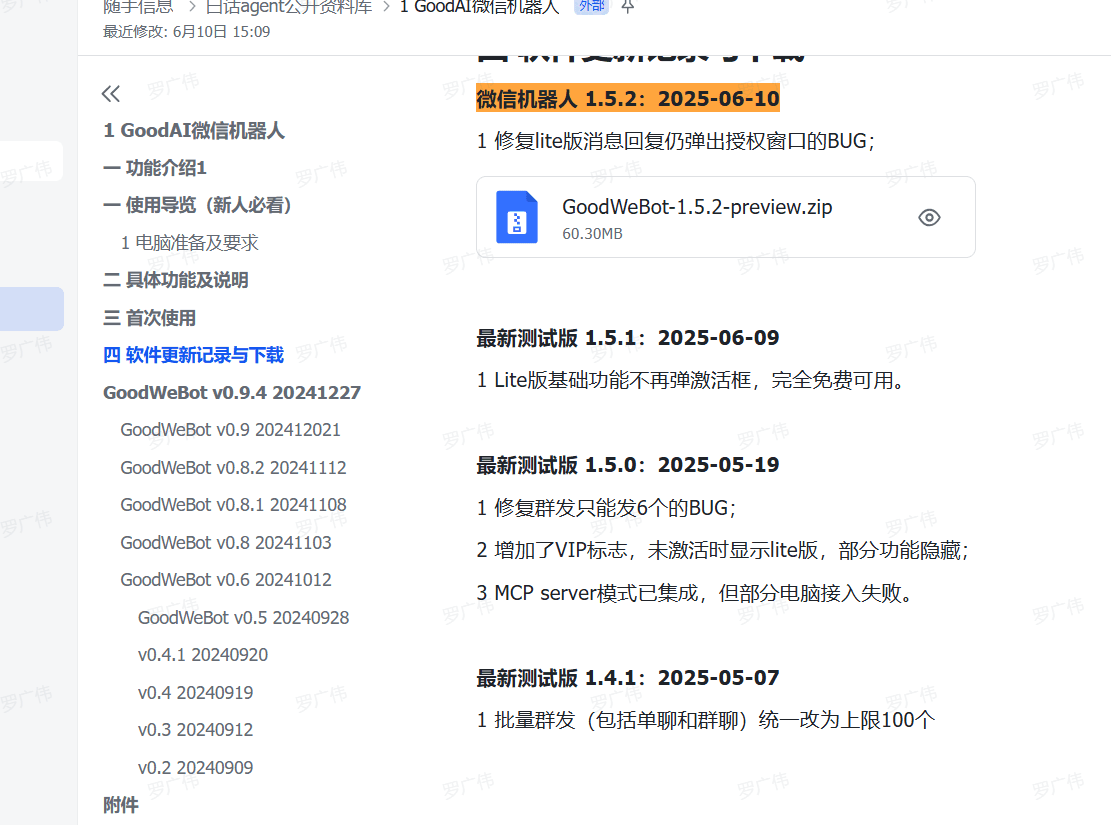
Task: Jump to 三 首次使用 section
Action: [x=150, y=318]
